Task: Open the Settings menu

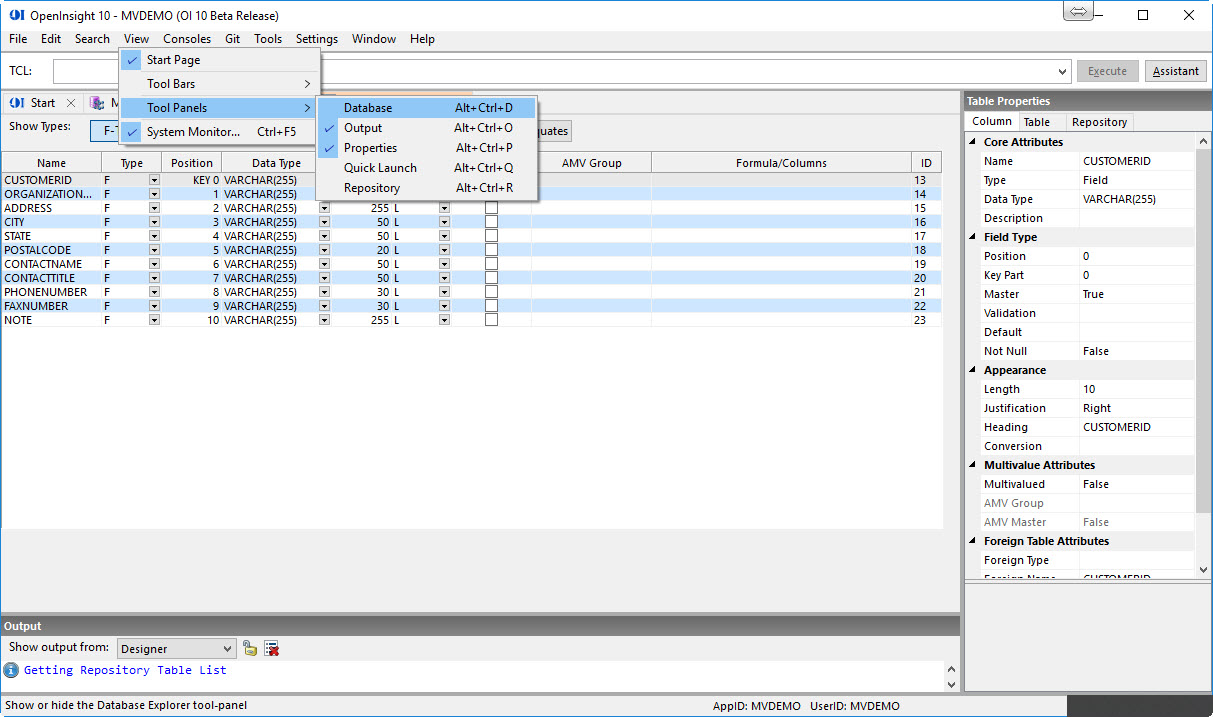Action: tap(317, 39)
